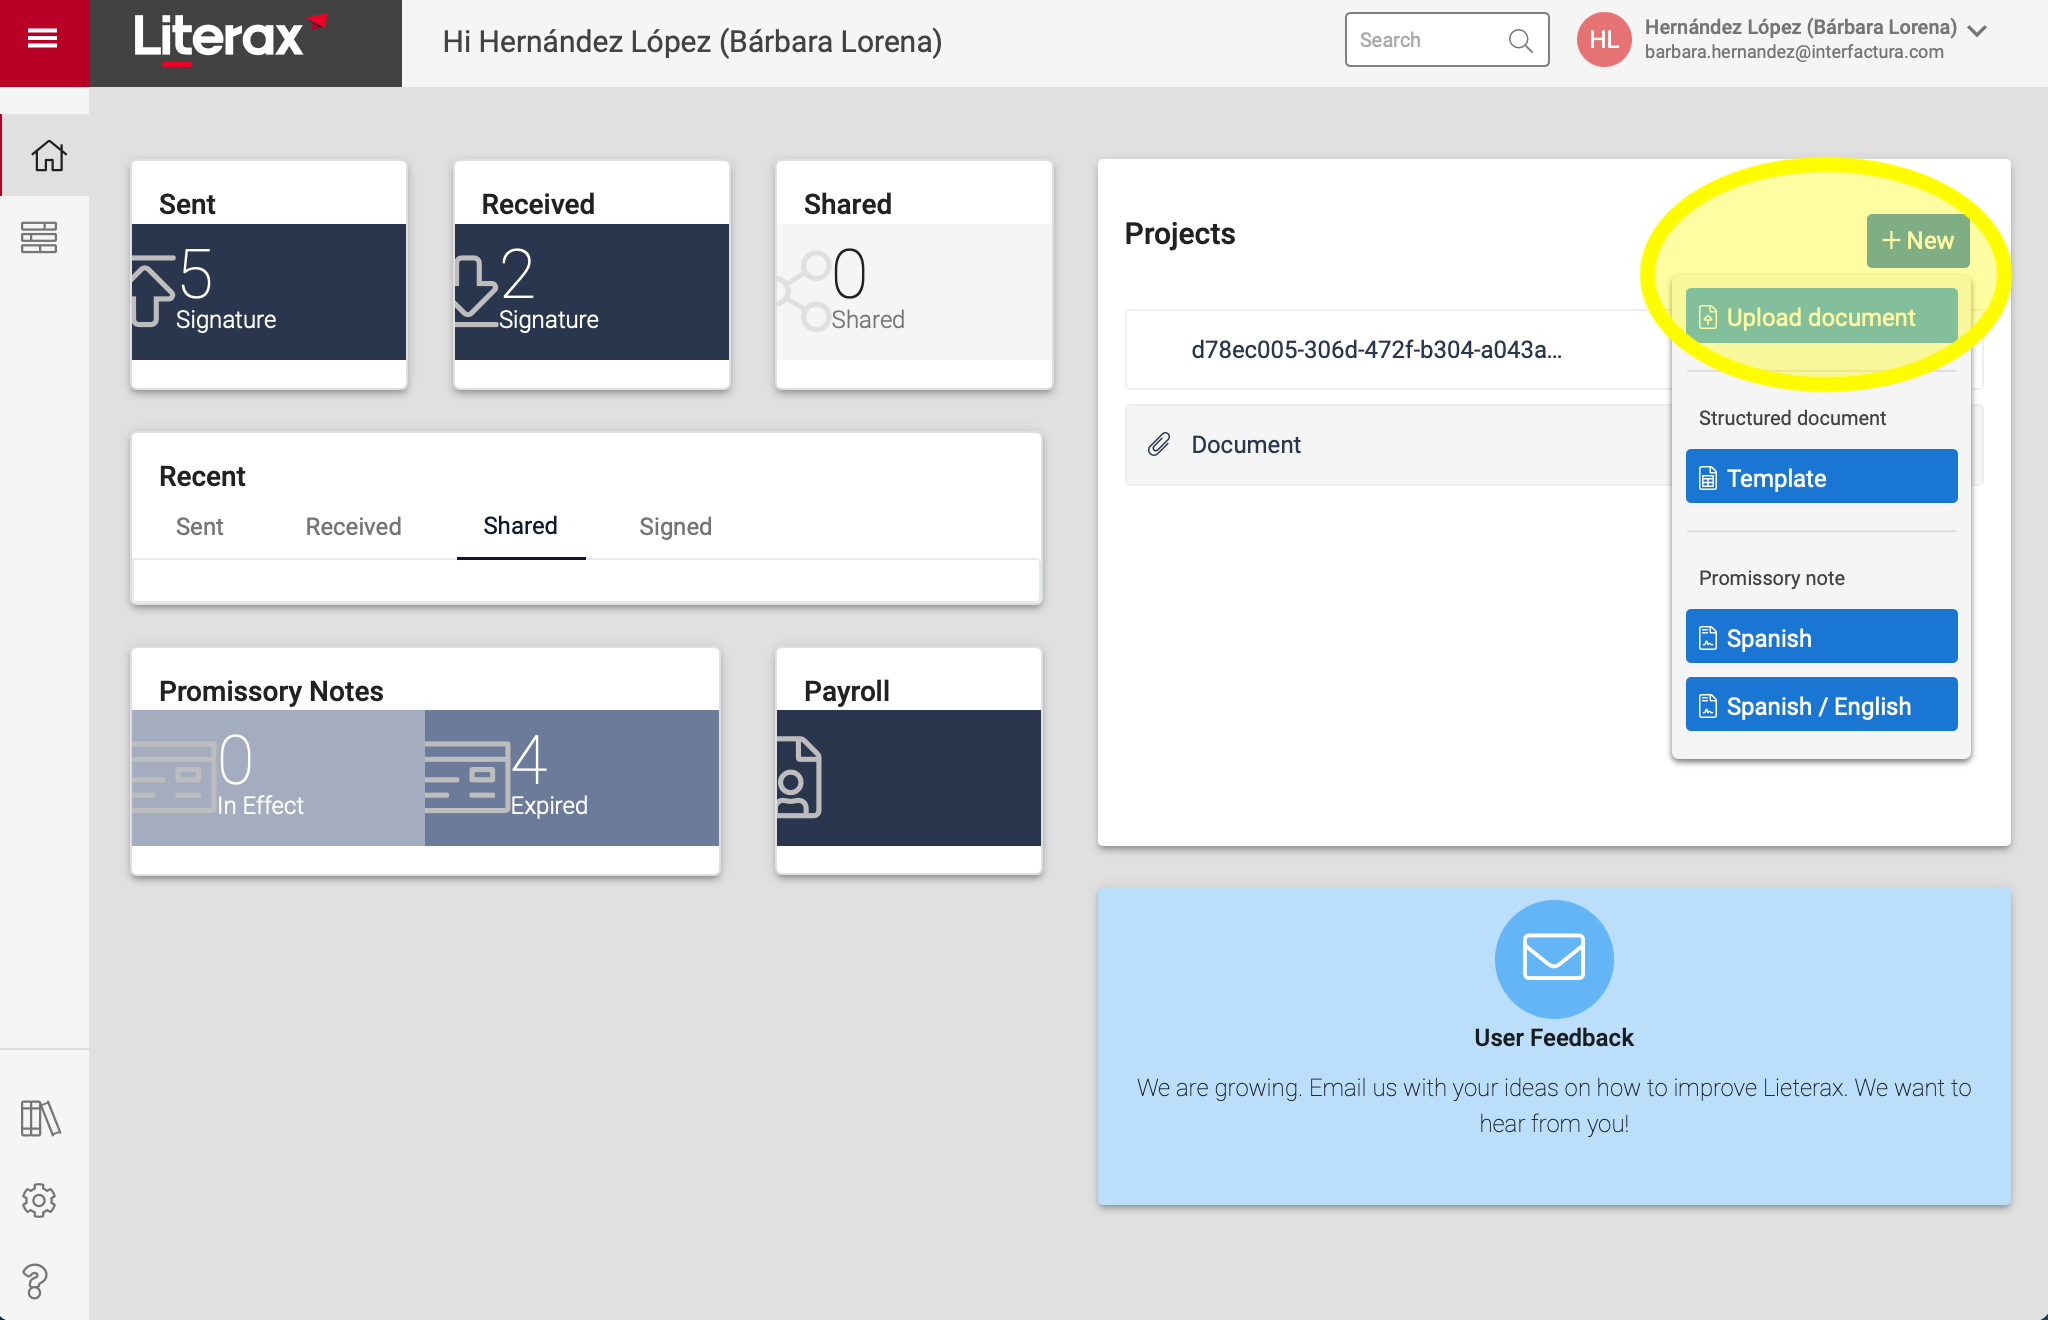
Task: Open the hamburger menu
Action: (42, 39)
